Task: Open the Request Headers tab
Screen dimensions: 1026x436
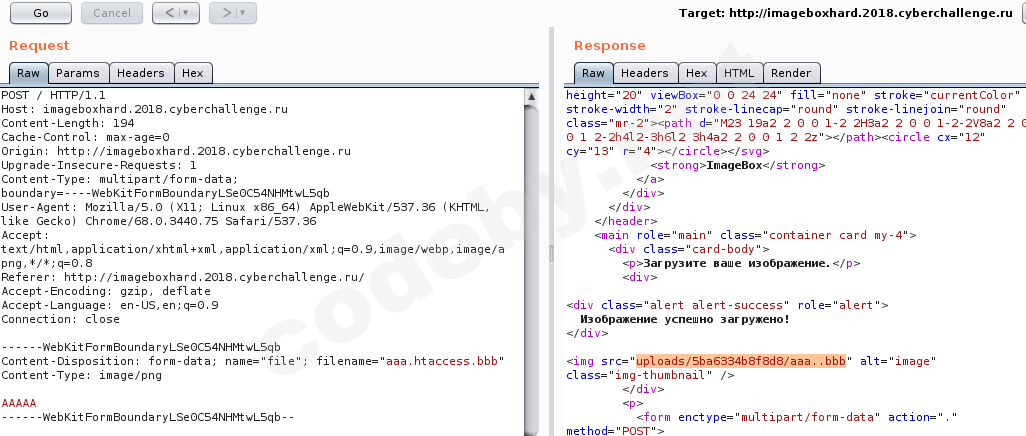Action: [140, 73]
